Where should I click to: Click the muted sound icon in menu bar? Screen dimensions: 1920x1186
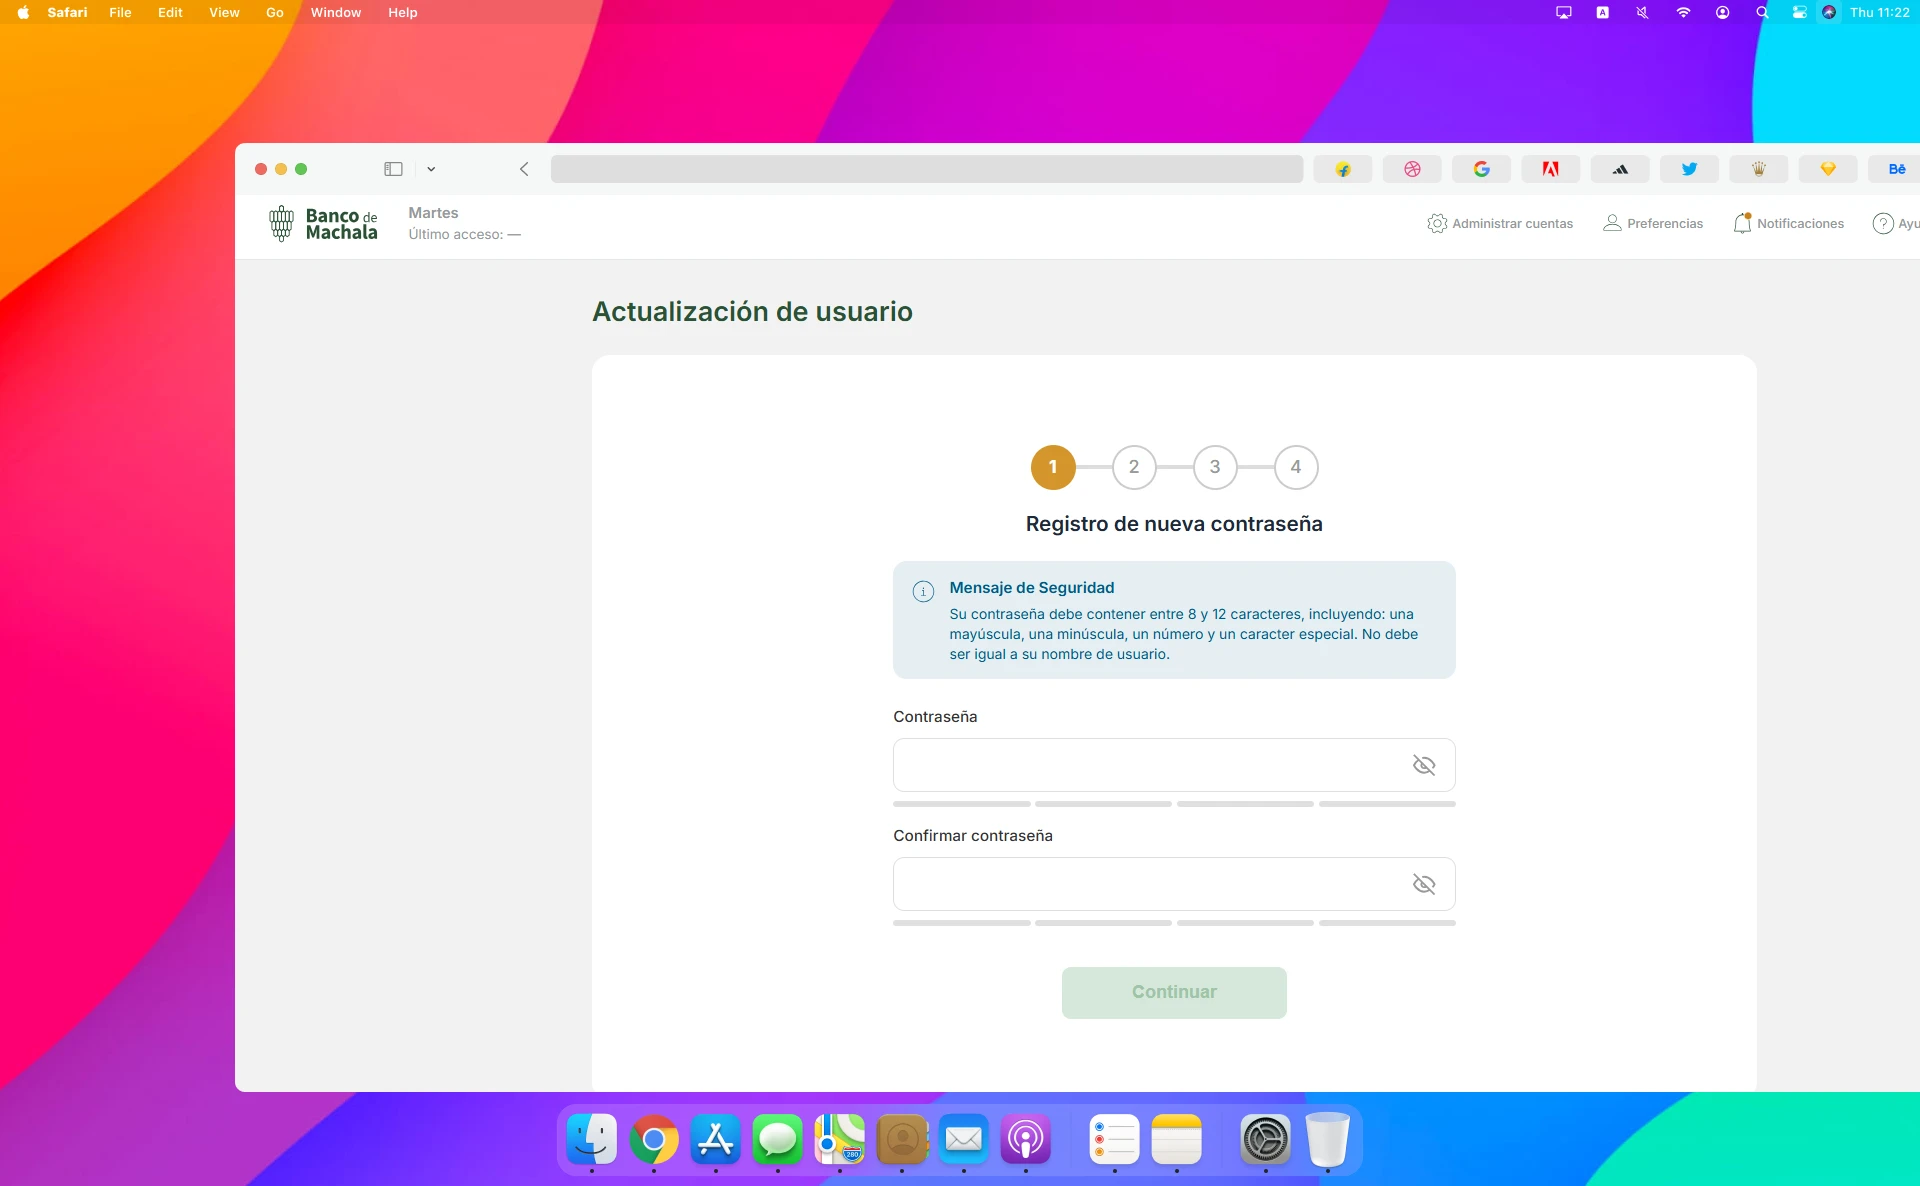(x=1642, y=12)
